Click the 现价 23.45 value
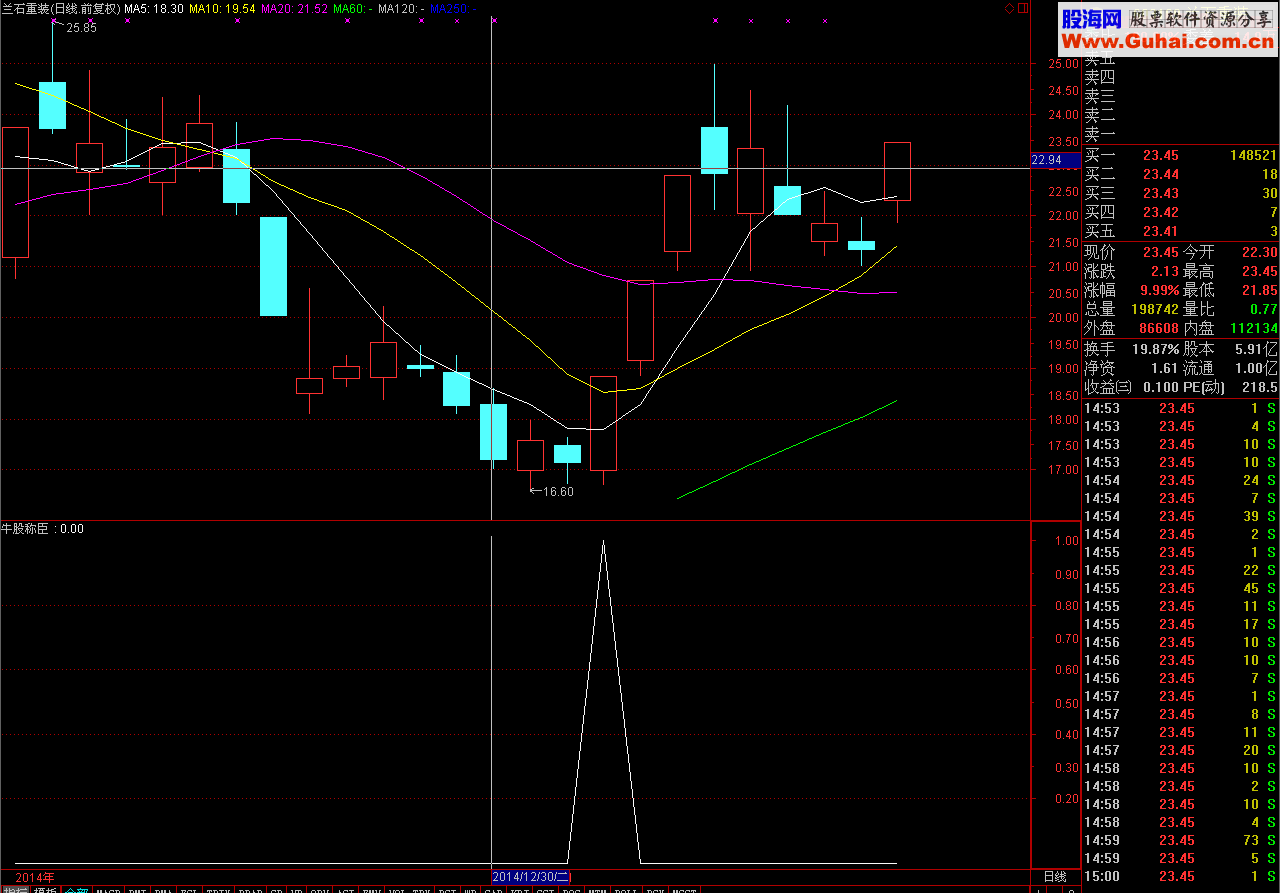1280x893 pixels. click(x=1161, y=252)
